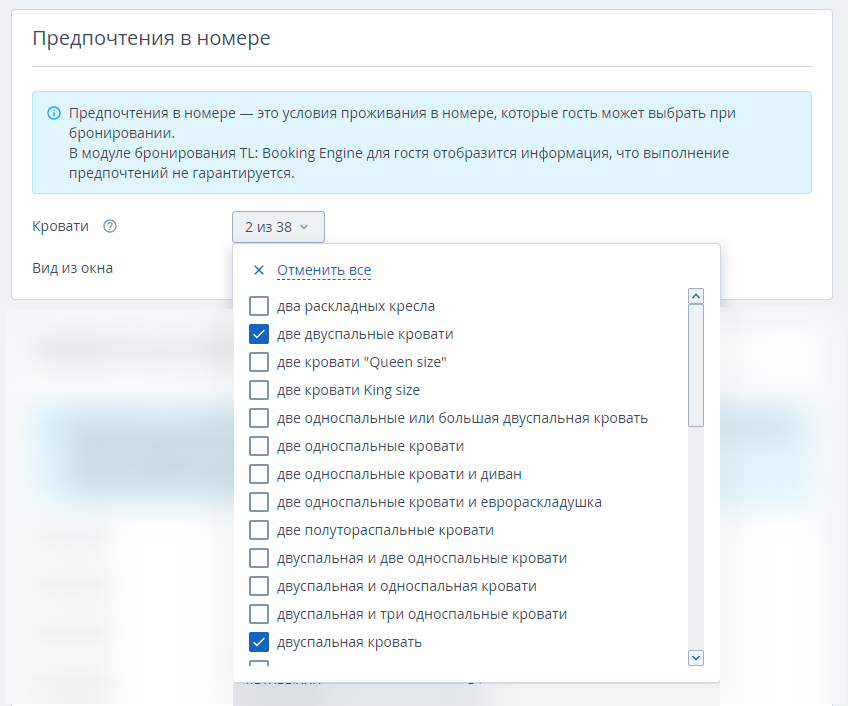Click the scroll down arrow in the list
The height and width of the screenshot is (706, 848).
tap(695, 658)
